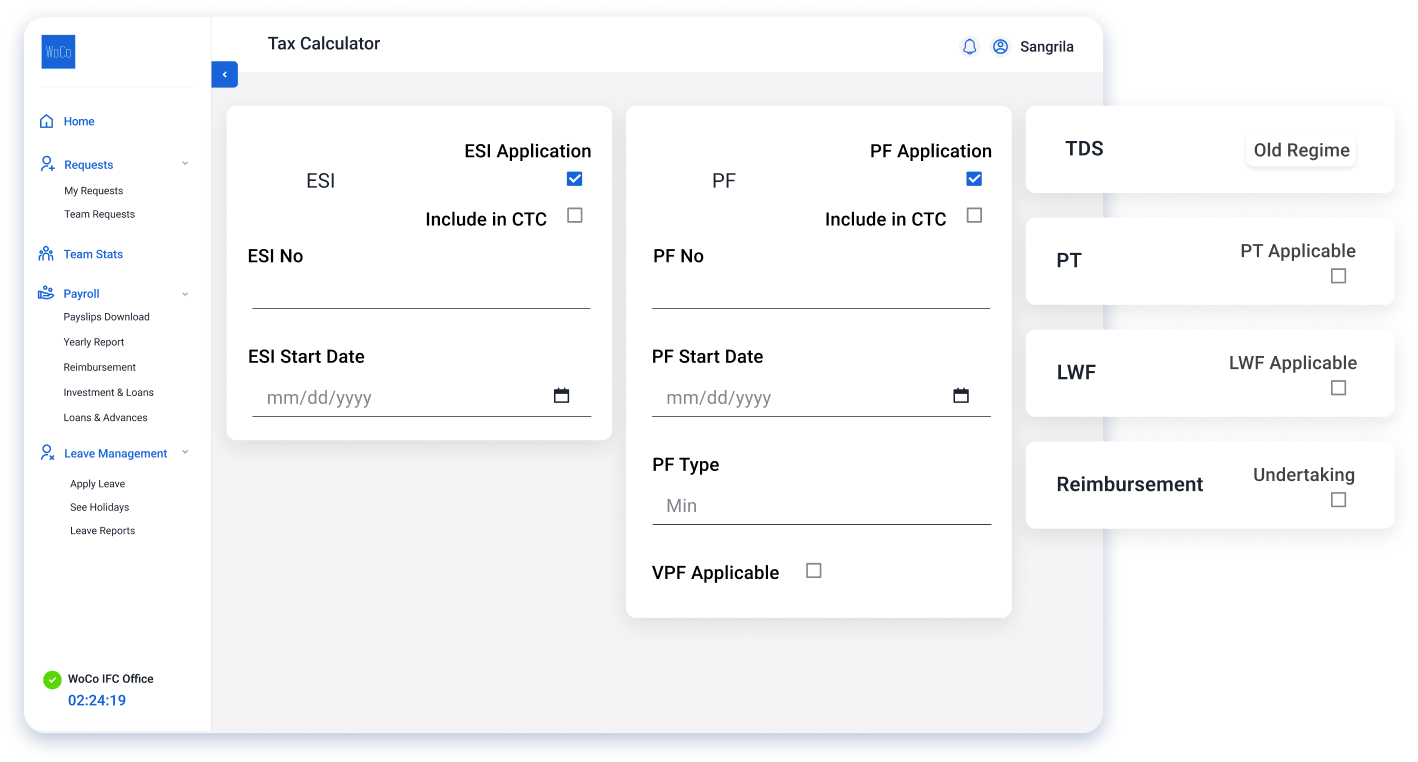The image size is (1418, 762).
Task: Collapse the Leave Management chevron
Action: [x=185, y=453]
